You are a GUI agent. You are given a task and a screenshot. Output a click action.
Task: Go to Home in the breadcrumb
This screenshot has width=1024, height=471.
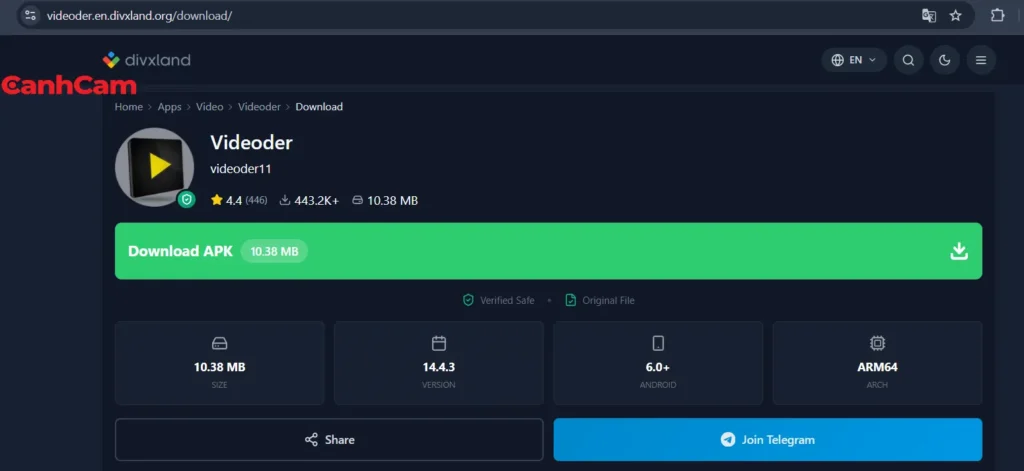(x=129, y=106)
